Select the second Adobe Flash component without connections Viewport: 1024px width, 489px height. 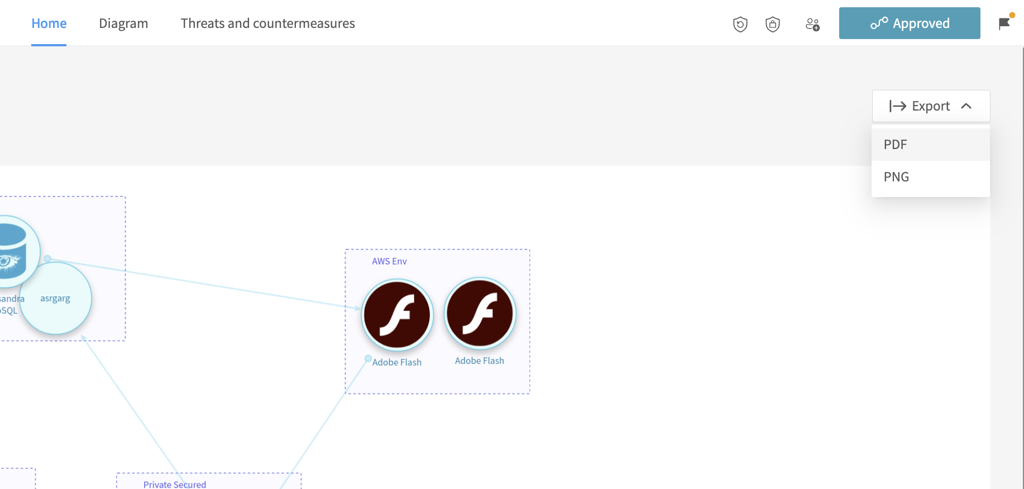click(x=480, y=314)
